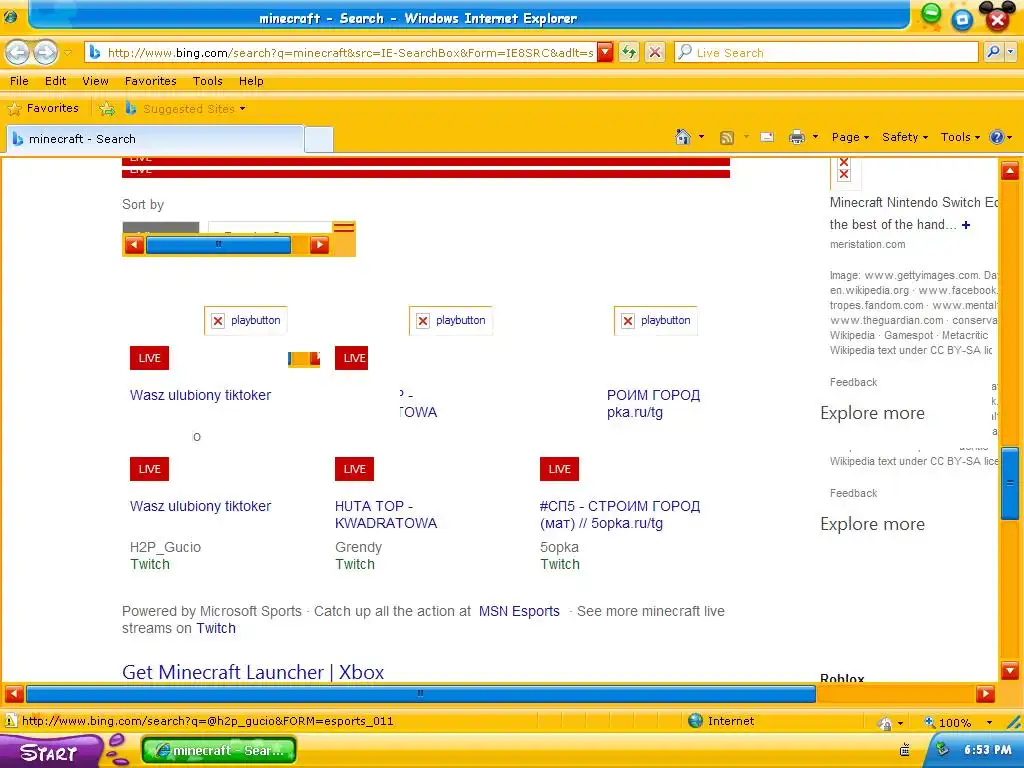Click the middle playbutton broken image
The image size is (1024, 768).
point(451,320)
